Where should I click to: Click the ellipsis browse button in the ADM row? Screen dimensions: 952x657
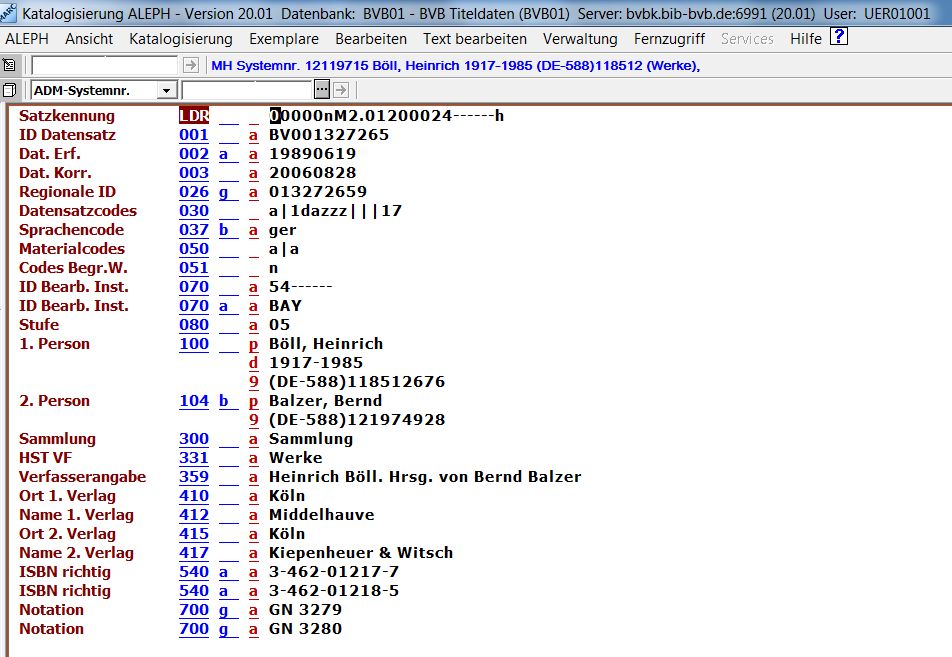coord(321,90)
